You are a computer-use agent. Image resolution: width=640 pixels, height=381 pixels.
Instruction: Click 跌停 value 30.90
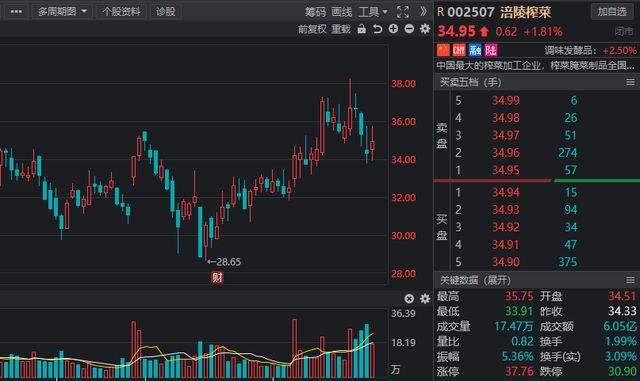pyautogui.click(x=622, y=372)
